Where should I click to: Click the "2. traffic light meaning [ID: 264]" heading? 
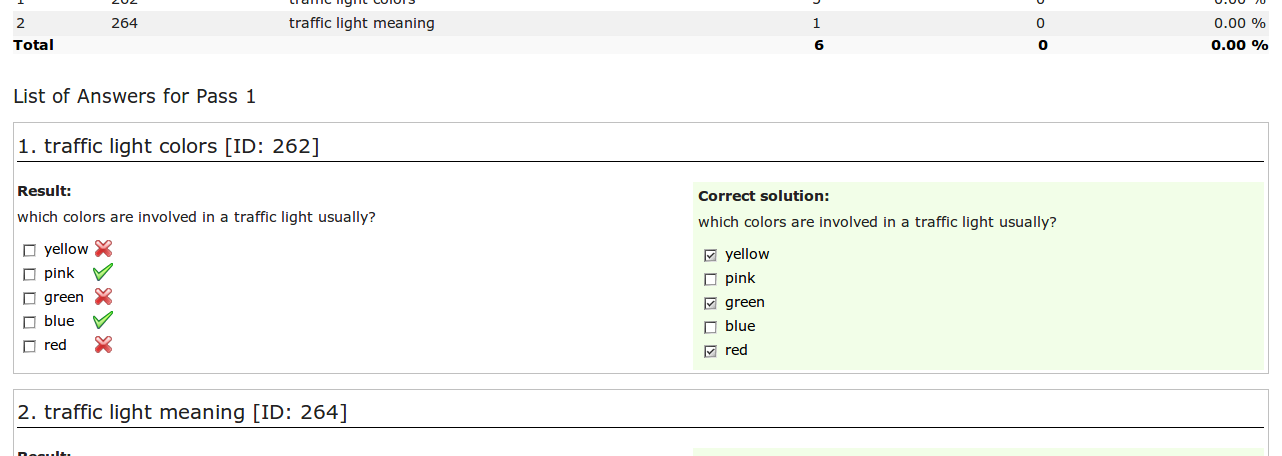click(183, 412)
